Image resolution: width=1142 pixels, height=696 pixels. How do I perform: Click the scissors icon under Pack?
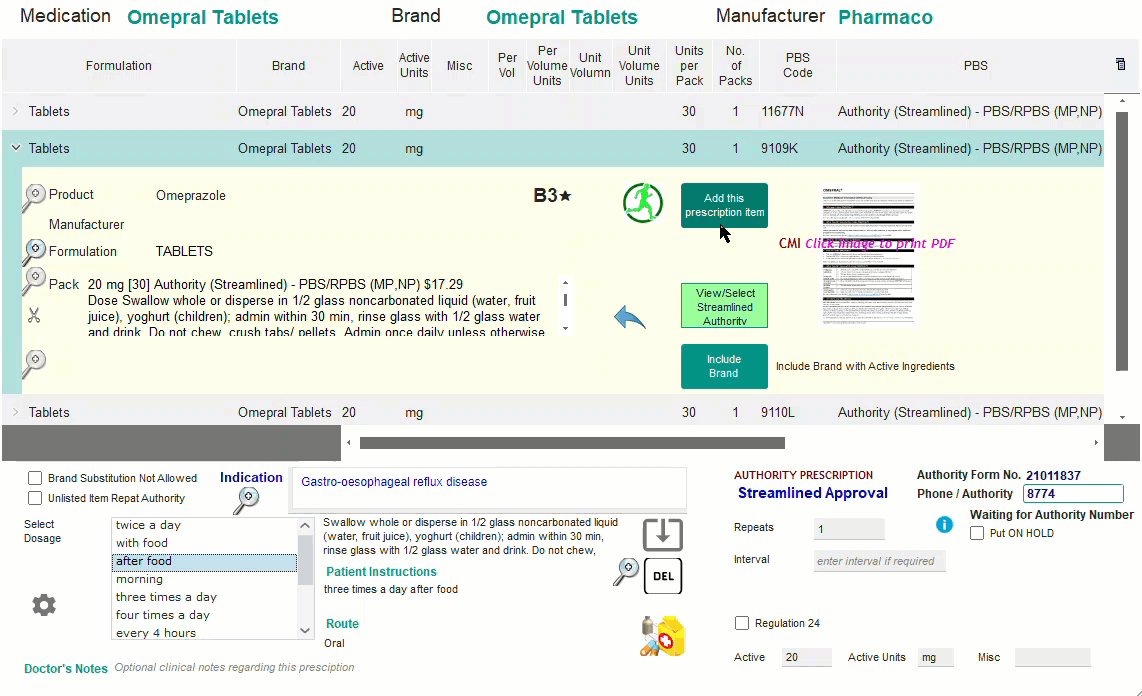(x=34, y=315)
